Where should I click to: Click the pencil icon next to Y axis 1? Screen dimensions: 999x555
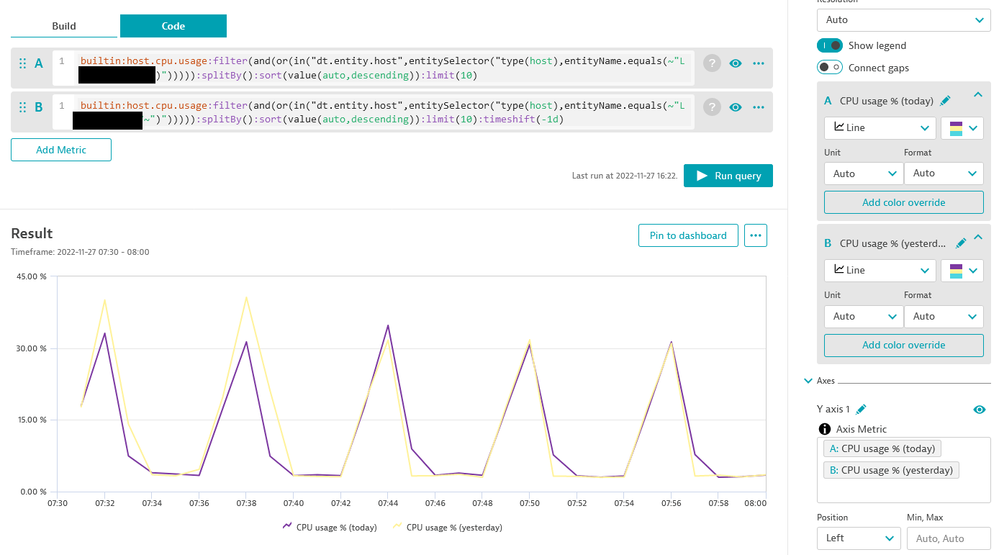pyautogui.click(x=861, y=409)
